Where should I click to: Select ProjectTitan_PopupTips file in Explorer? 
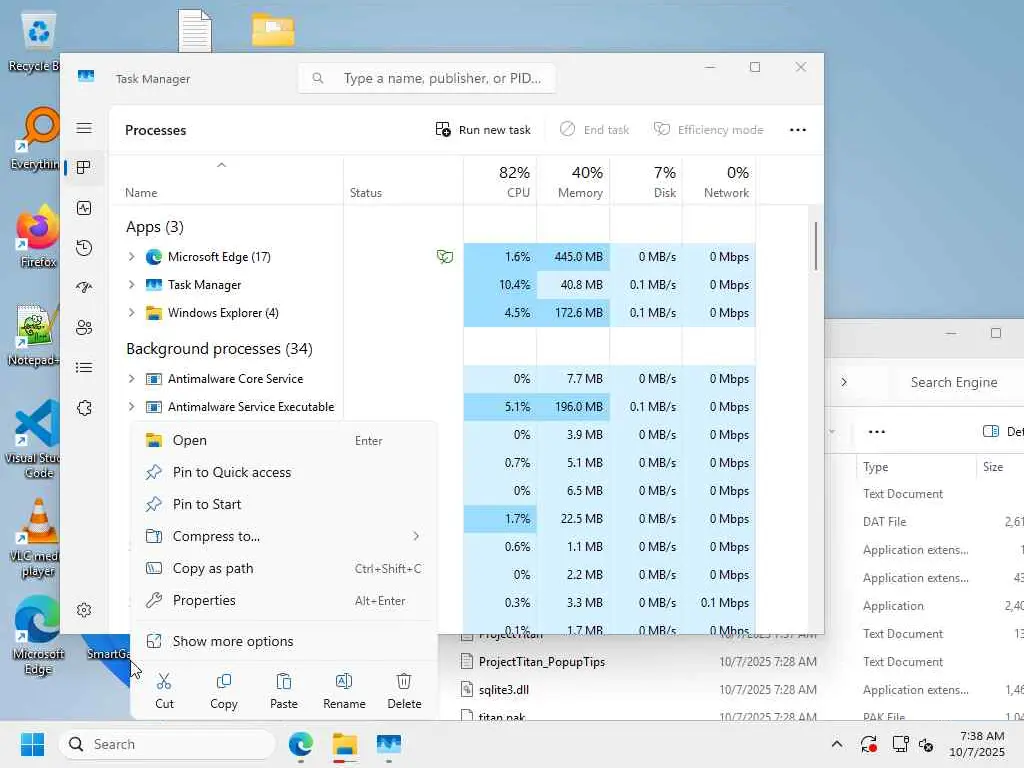click(x=541, y=662)
